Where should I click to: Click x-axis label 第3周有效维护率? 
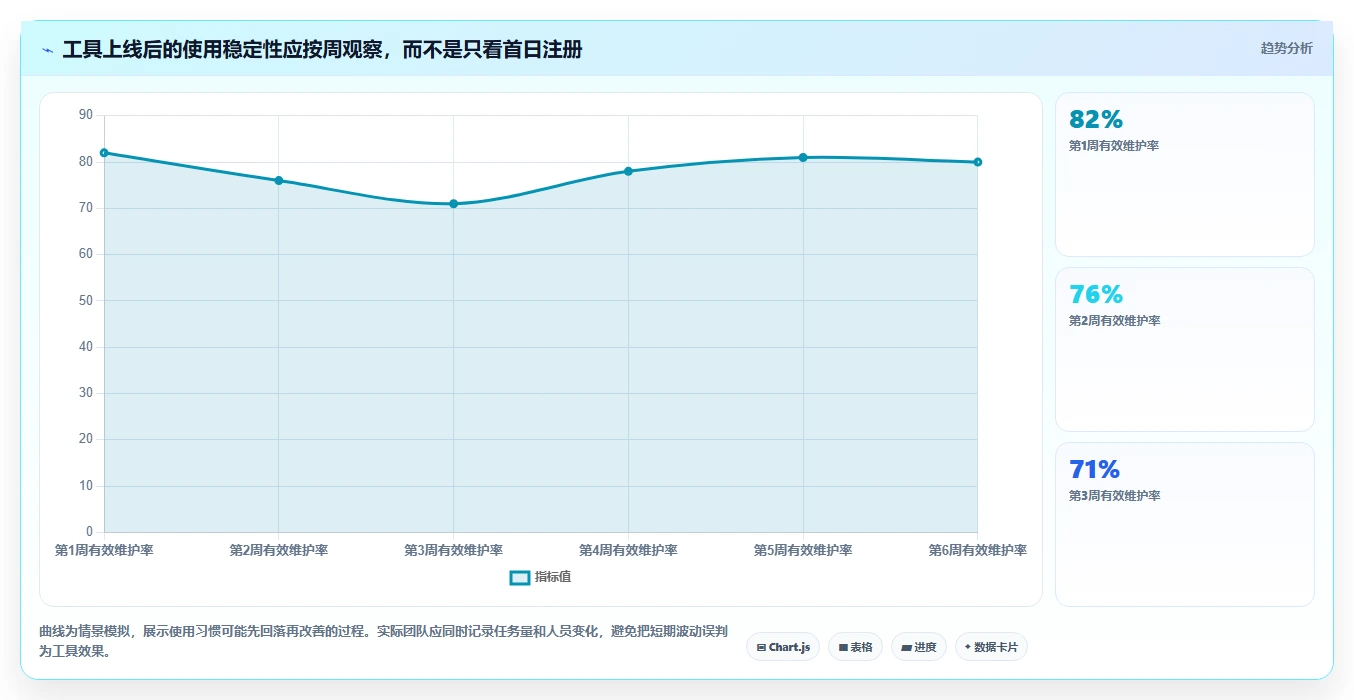pyautogui.click(x=453, y=550)
